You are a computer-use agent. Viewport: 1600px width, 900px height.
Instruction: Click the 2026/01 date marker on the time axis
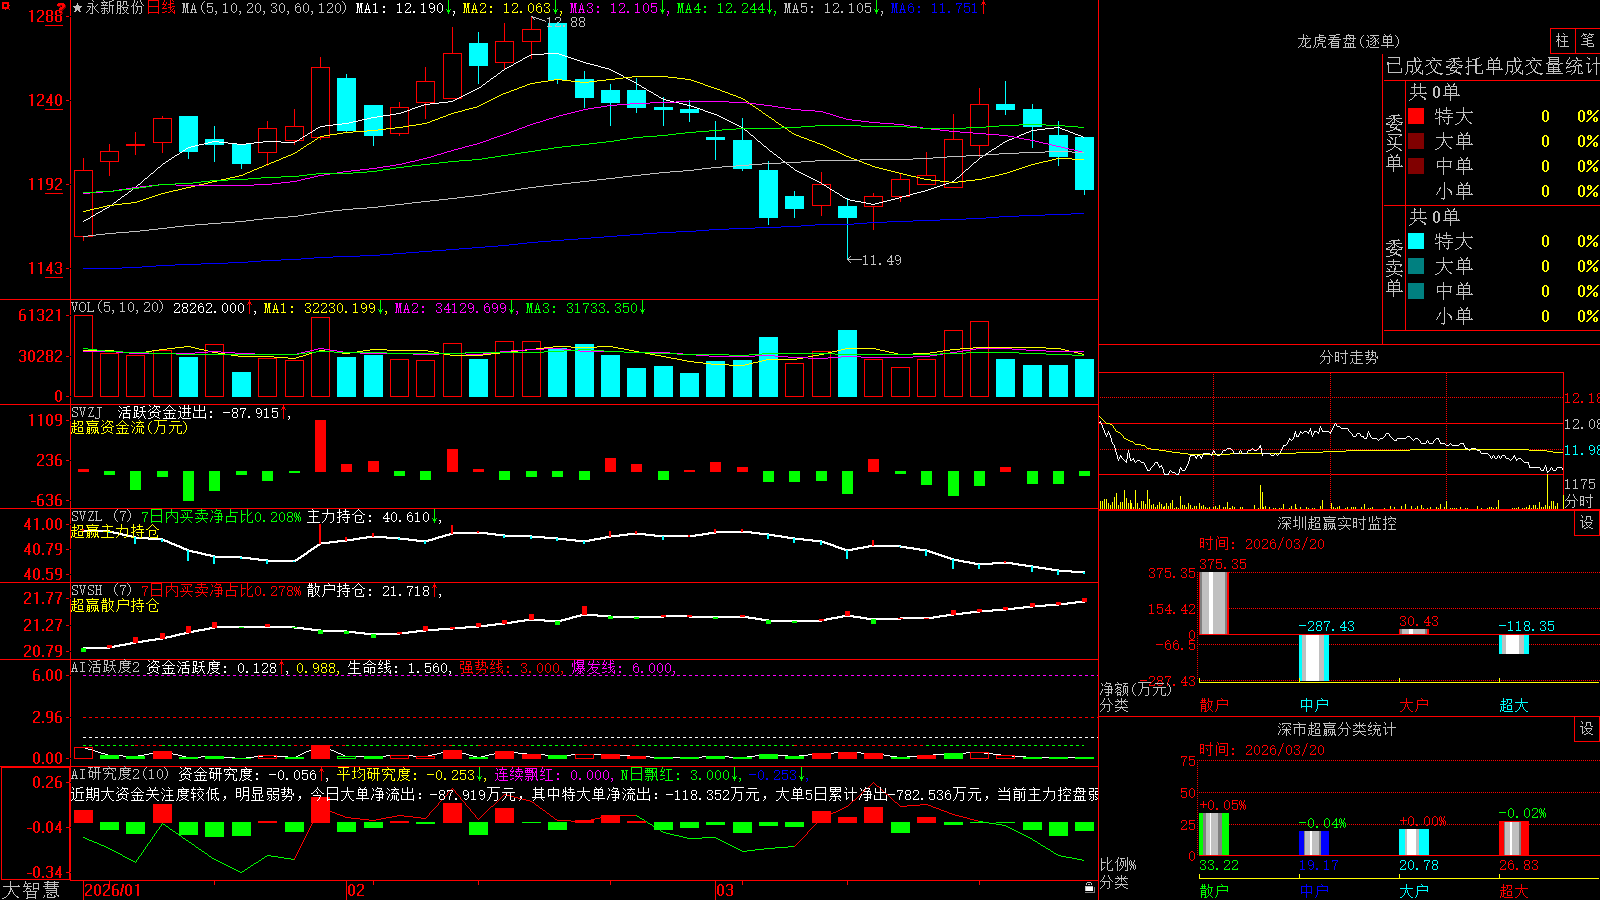click(x=113, y=890)
